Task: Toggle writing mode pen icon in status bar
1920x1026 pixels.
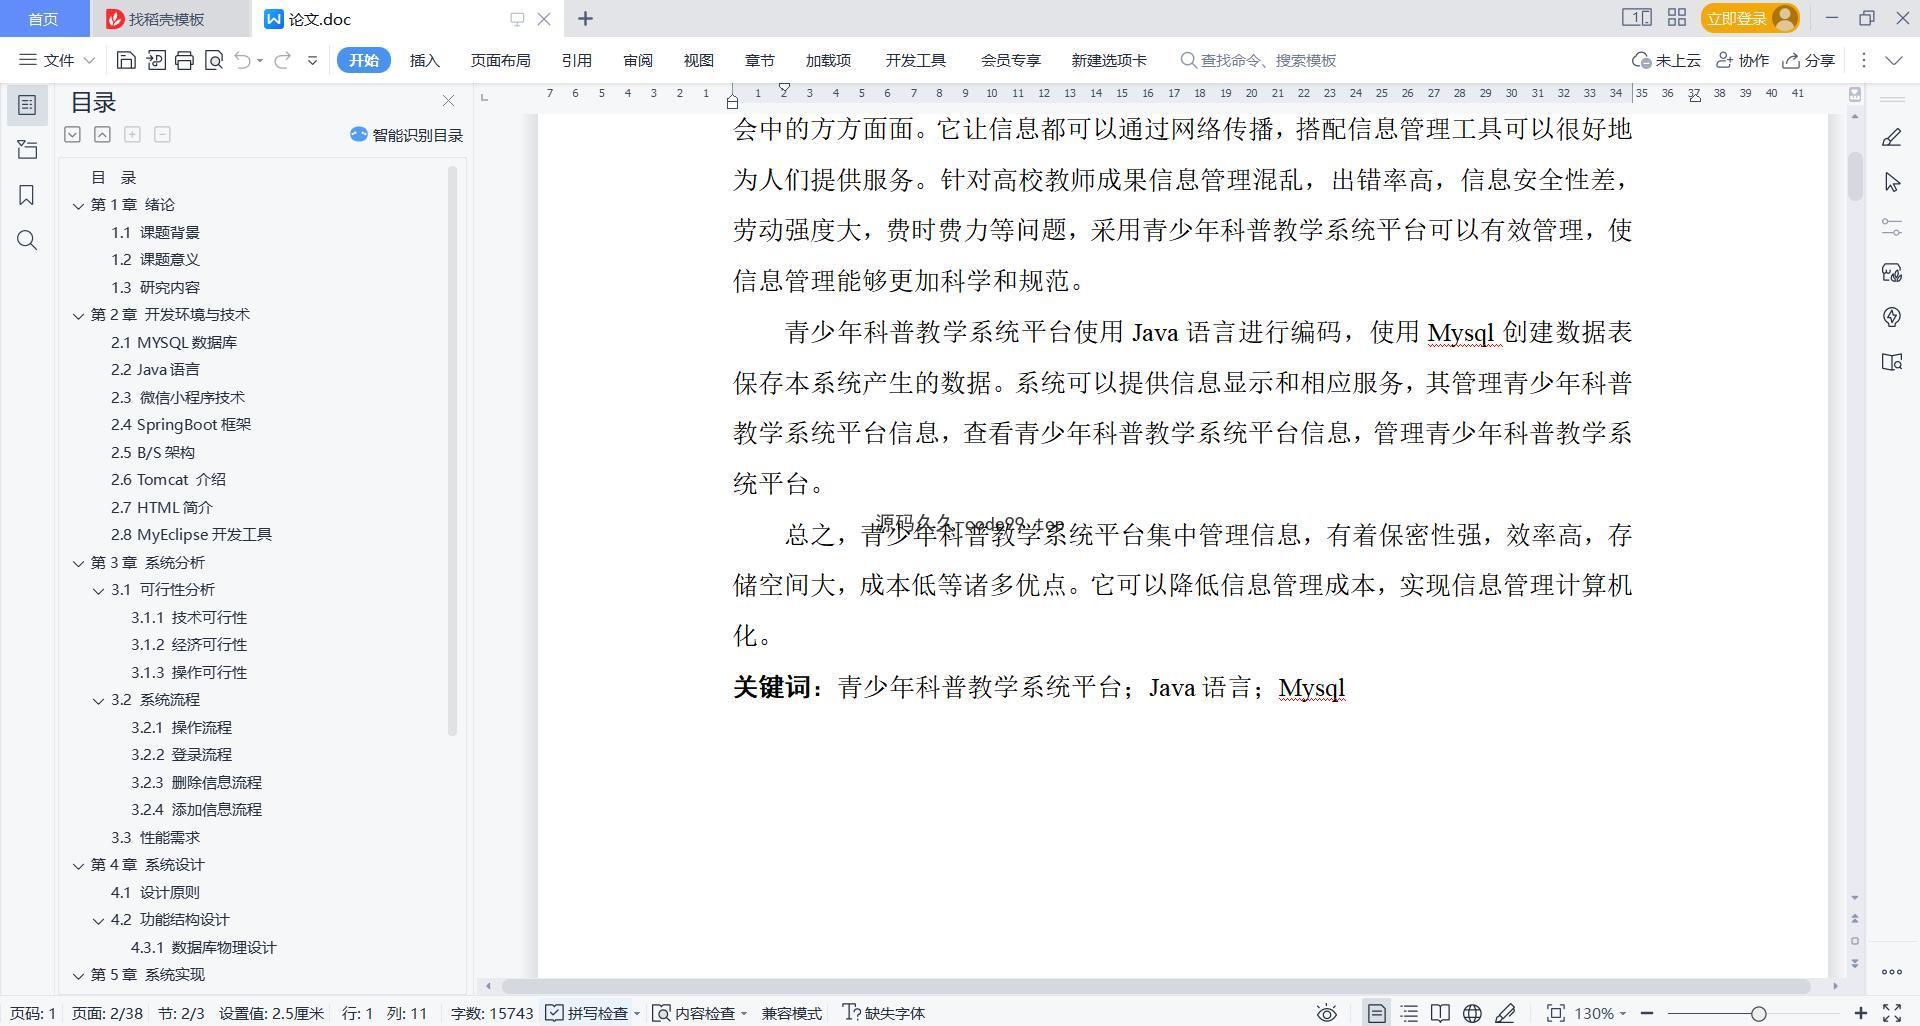Action: tap(1505, 1013)
